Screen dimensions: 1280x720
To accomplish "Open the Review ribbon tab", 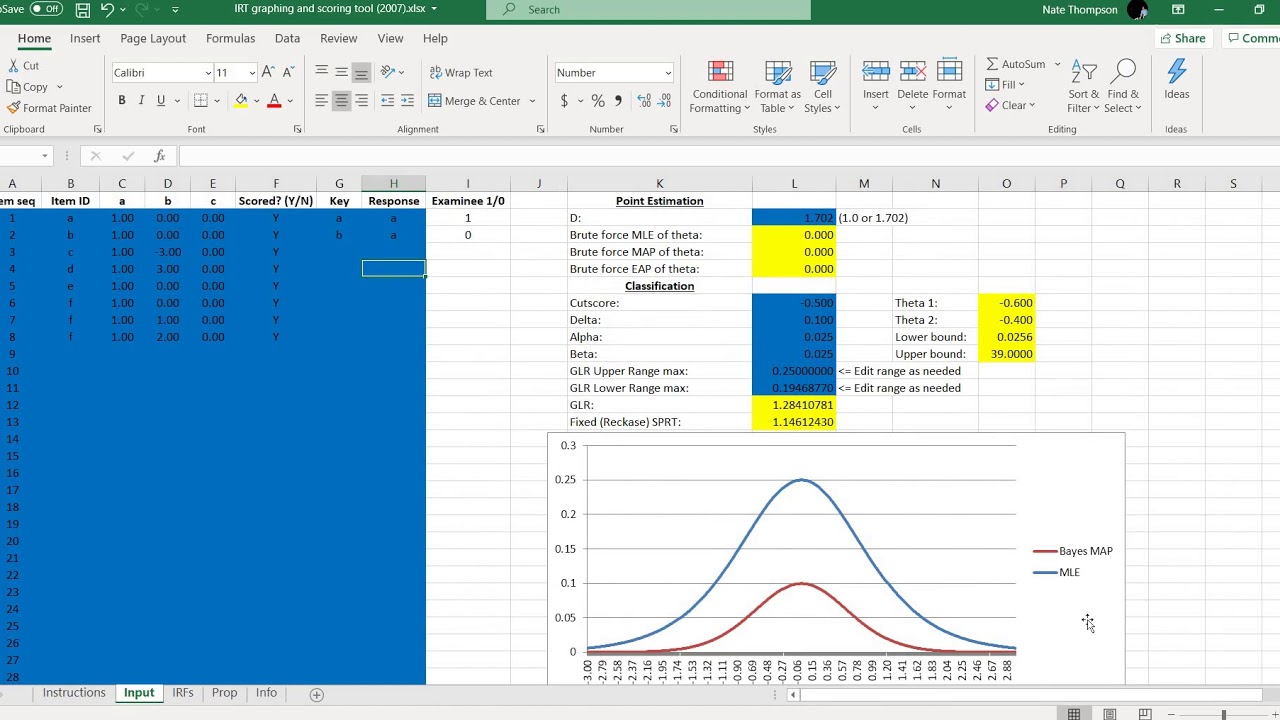I will point(338,38).
